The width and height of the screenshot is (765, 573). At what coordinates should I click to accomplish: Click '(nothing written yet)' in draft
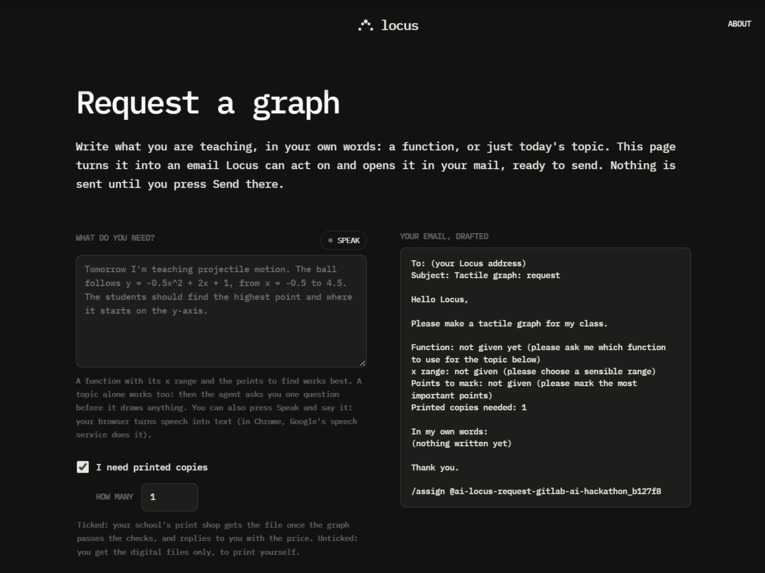click(461, 444)
